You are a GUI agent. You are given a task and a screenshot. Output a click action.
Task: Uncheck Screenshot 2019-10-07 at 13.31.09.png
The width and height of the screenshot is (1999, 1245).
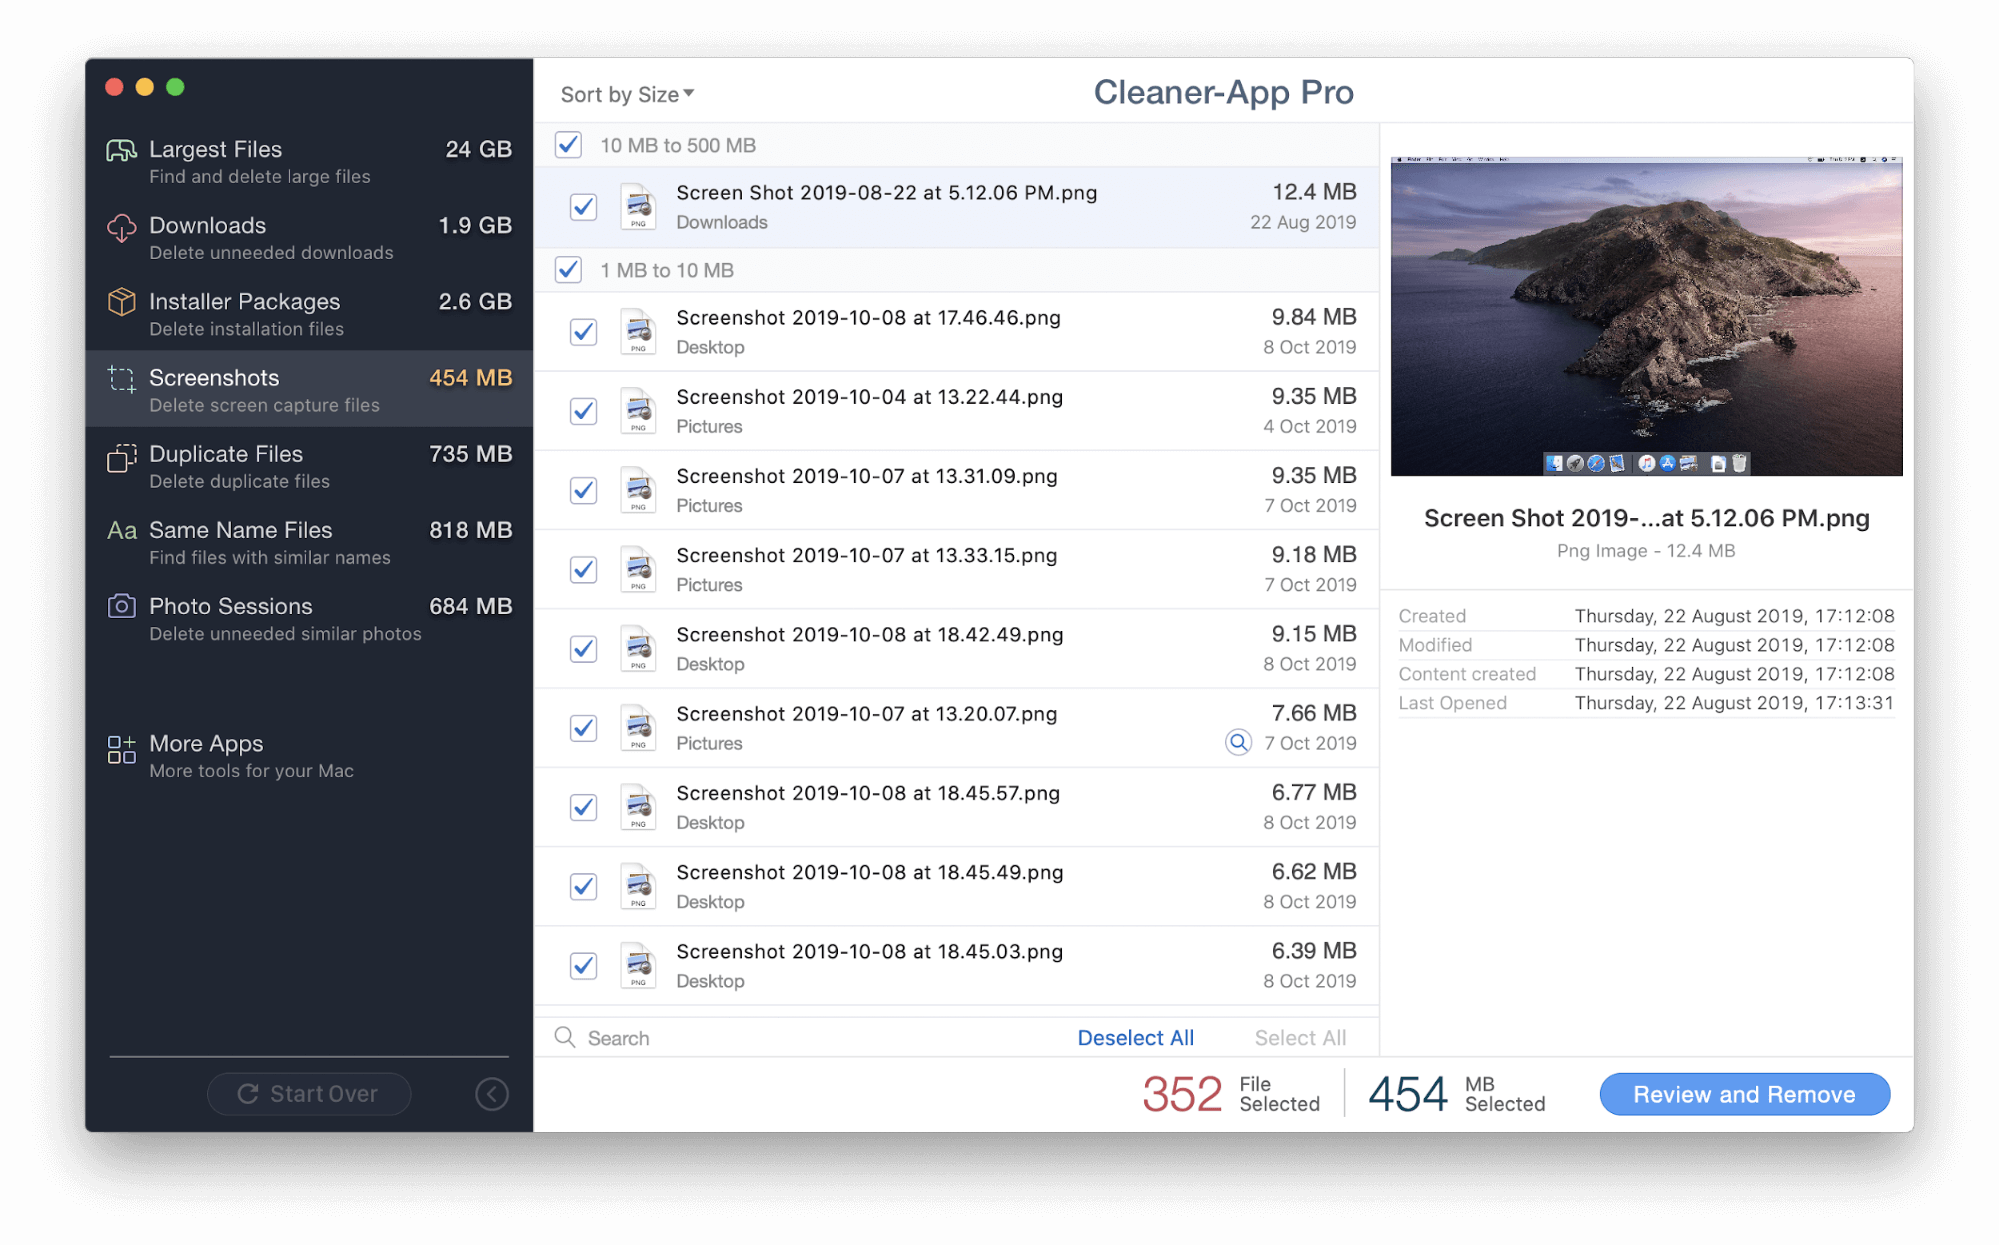point(584,486)
